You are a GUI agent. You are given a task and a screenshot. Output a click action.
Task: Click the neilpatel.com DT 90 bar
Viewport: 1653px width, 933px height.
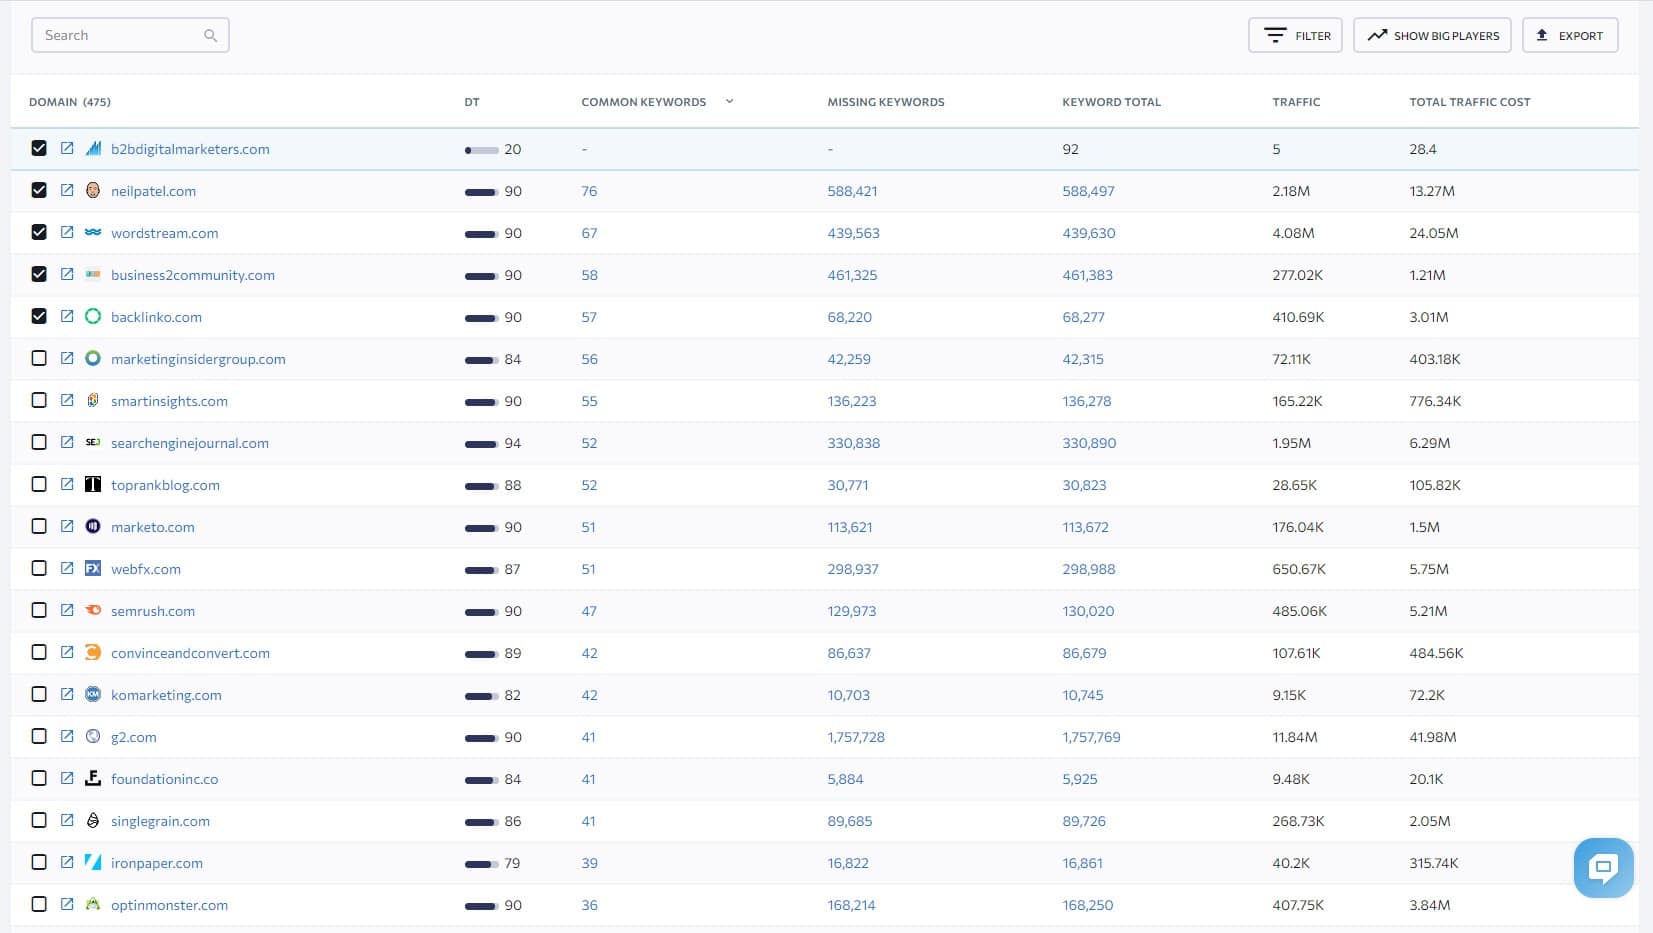(481, 192)
